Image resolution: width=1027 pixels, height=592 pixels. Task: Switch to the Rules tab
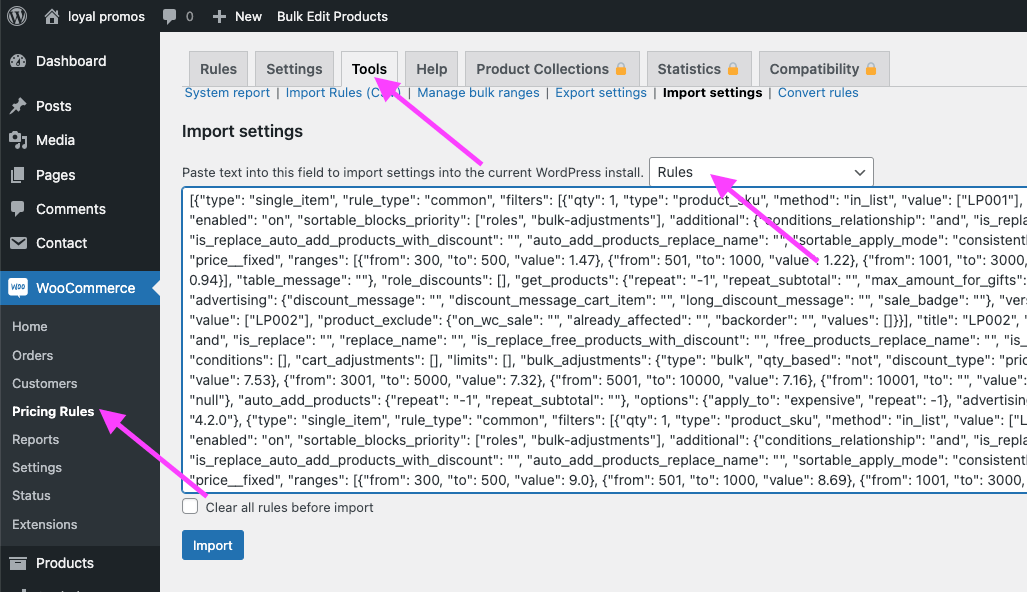218,69
